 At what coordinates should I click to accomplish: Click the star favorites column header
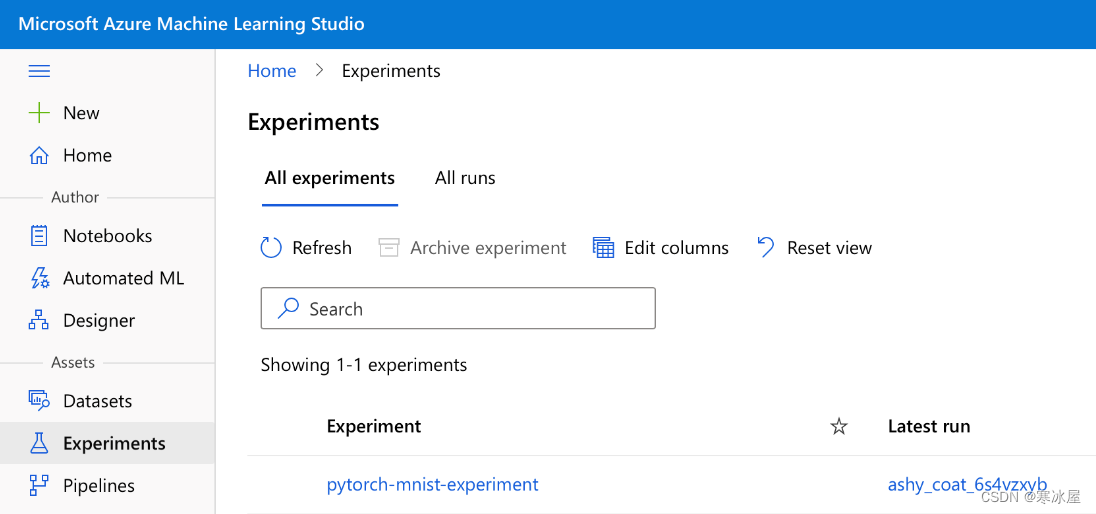tap(839, 427)
